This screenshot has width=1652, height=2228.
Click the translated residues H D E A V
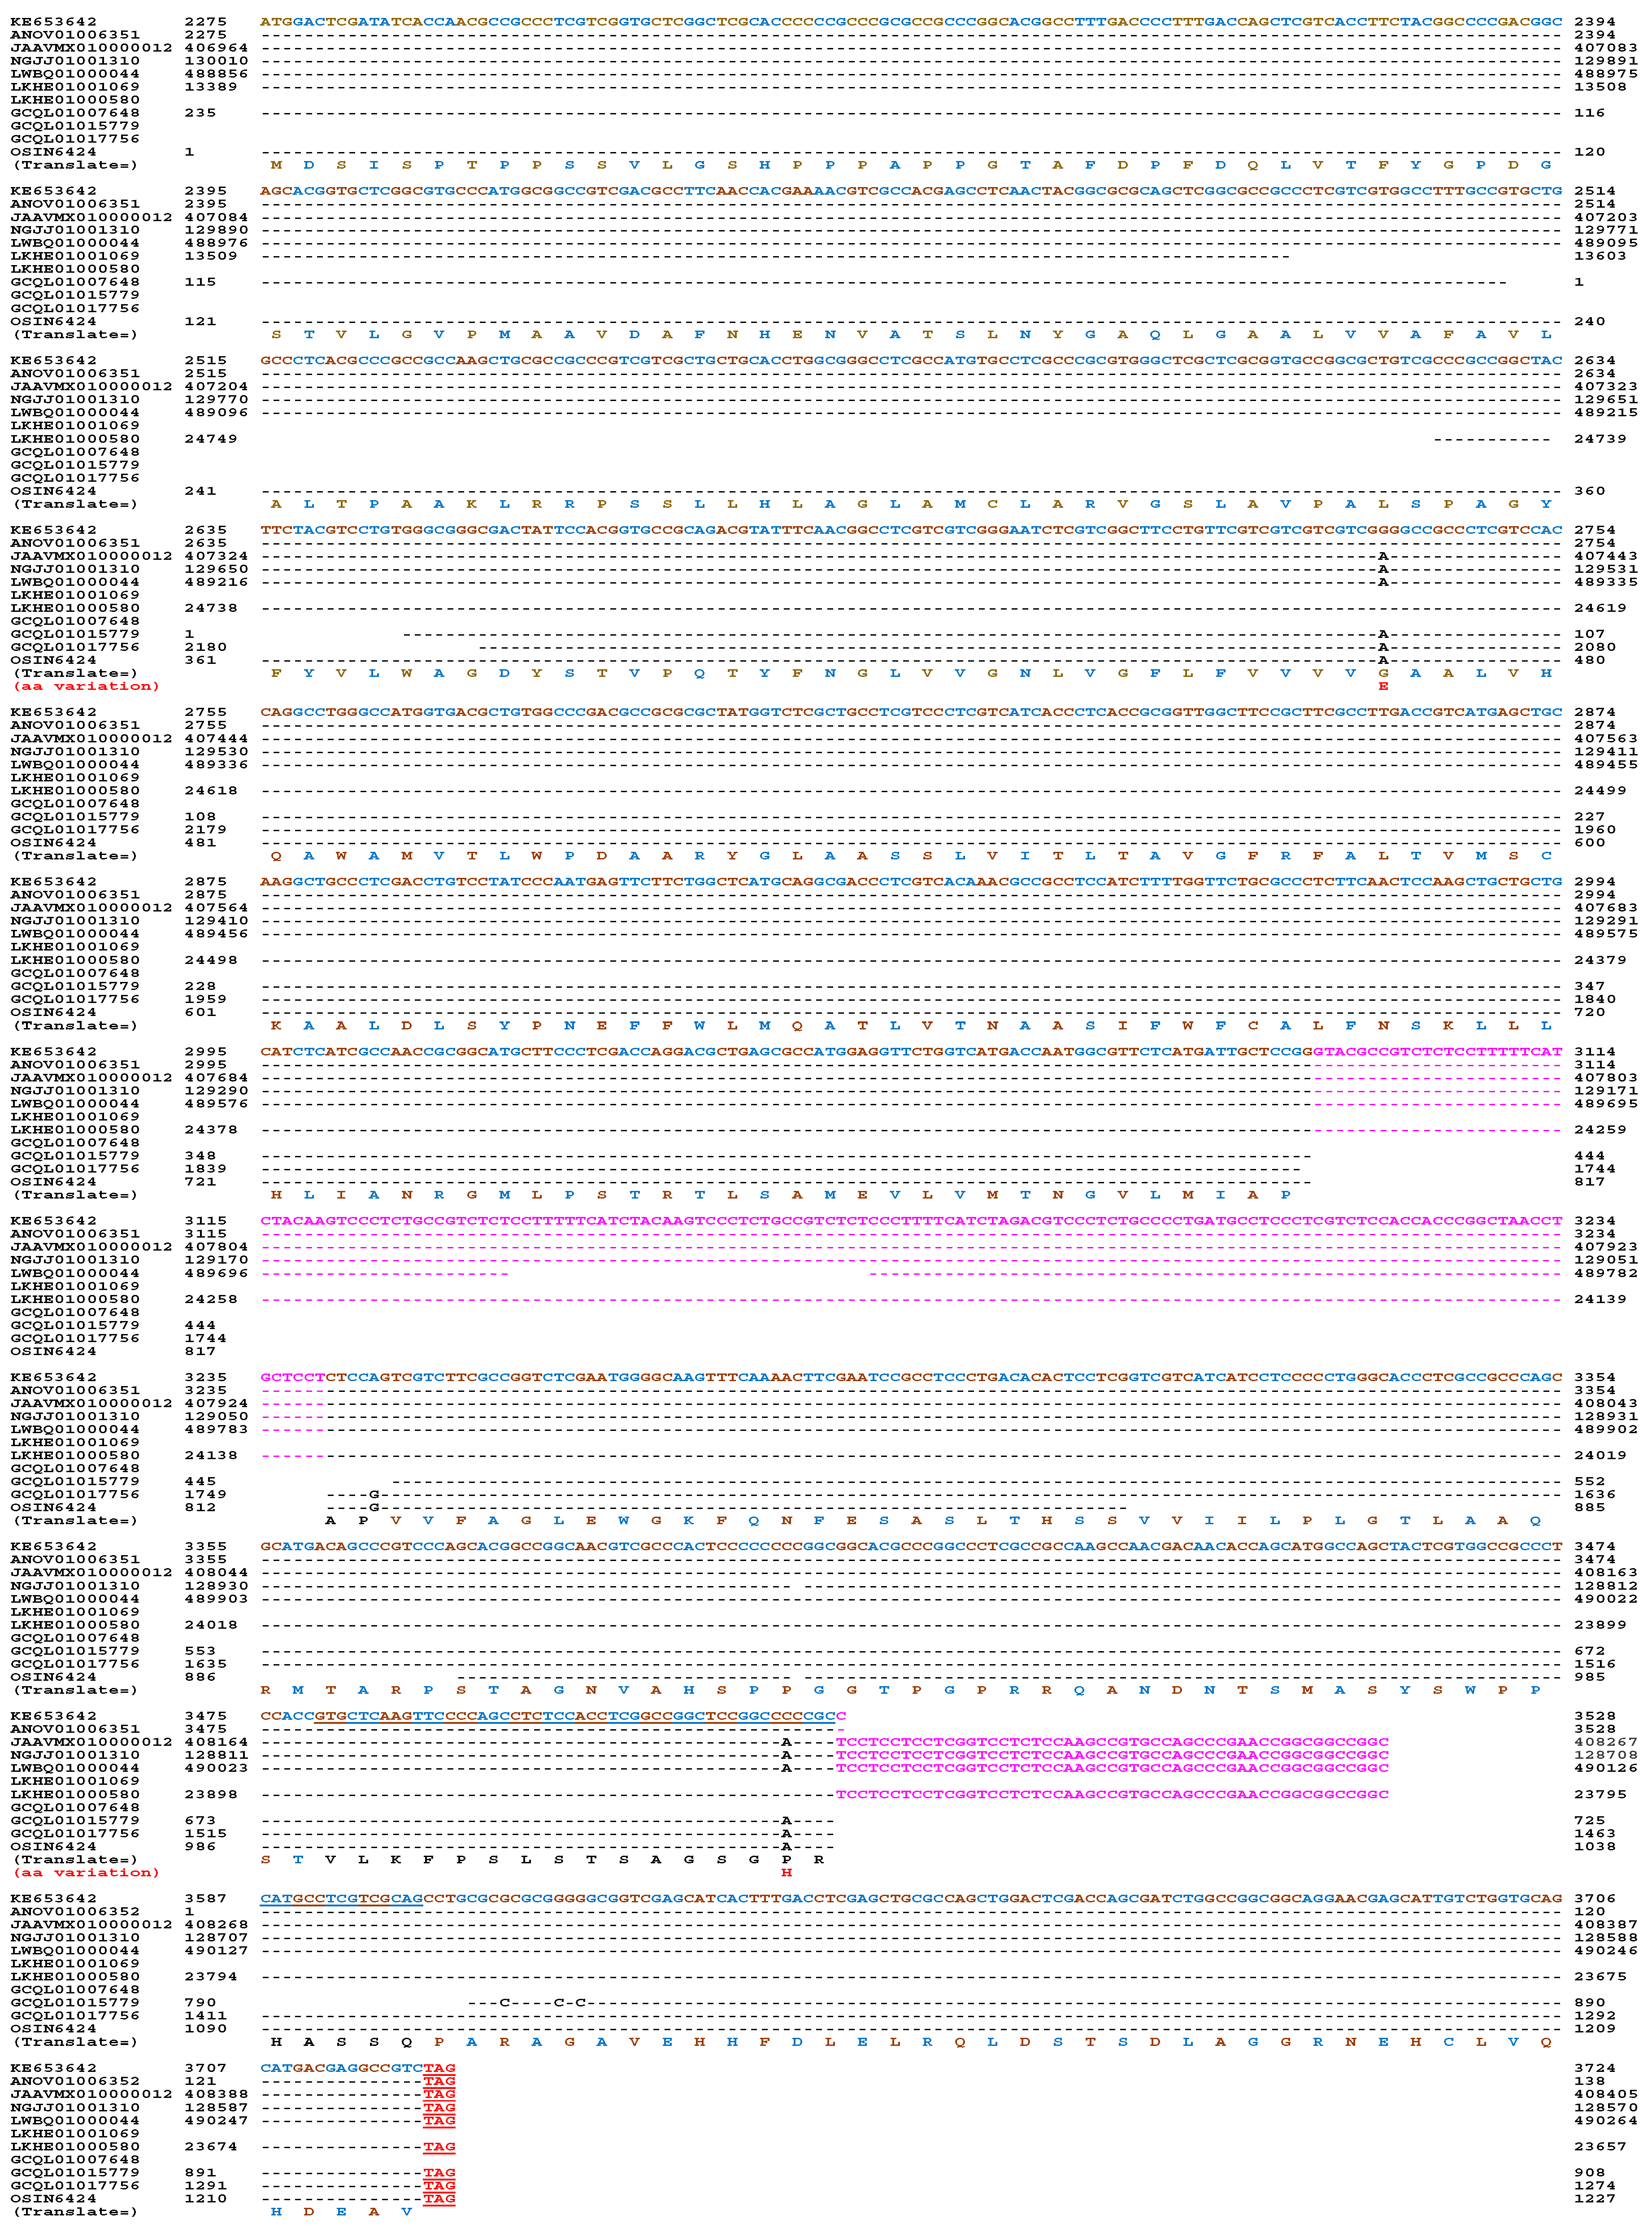click(x=342, y=2211)
